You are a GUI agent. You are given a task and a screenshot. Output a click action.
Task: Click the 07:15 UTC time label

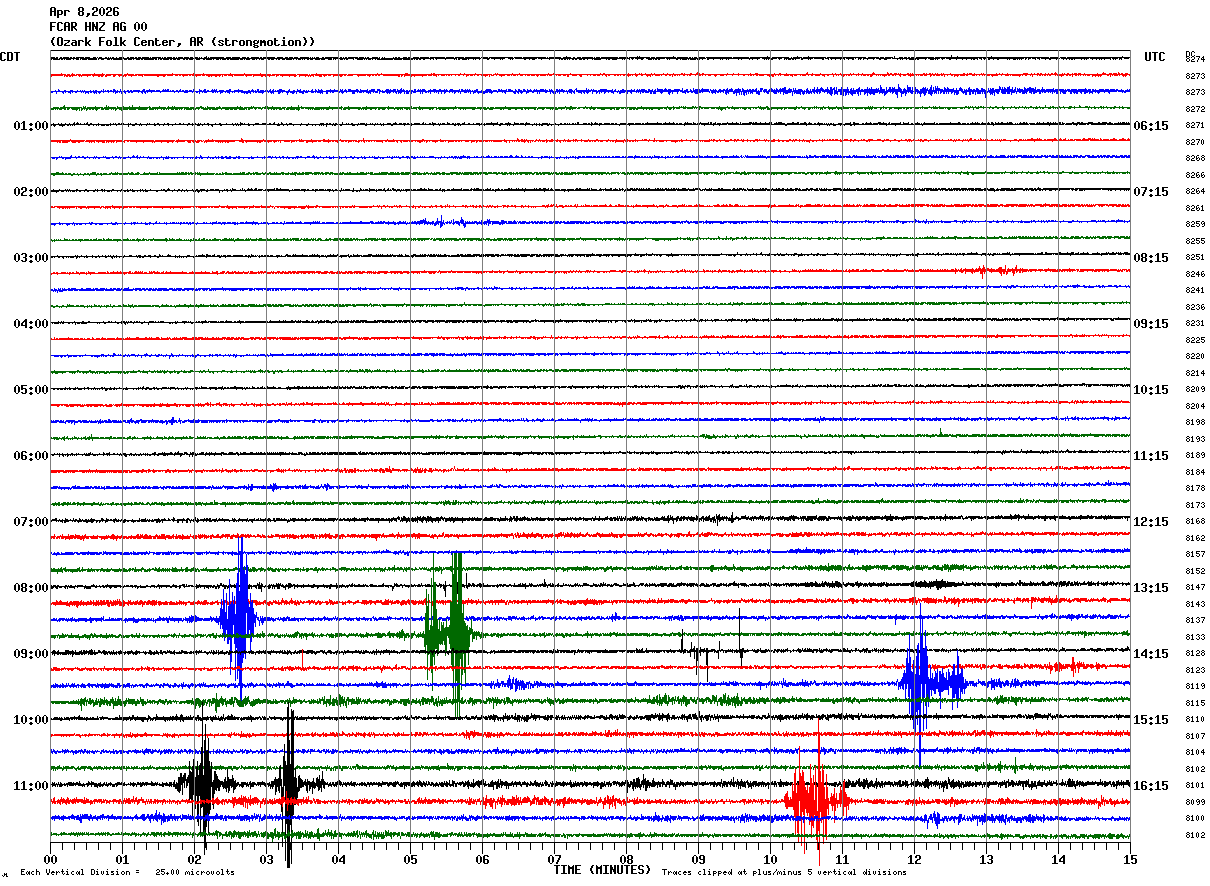pos(1151,192)
